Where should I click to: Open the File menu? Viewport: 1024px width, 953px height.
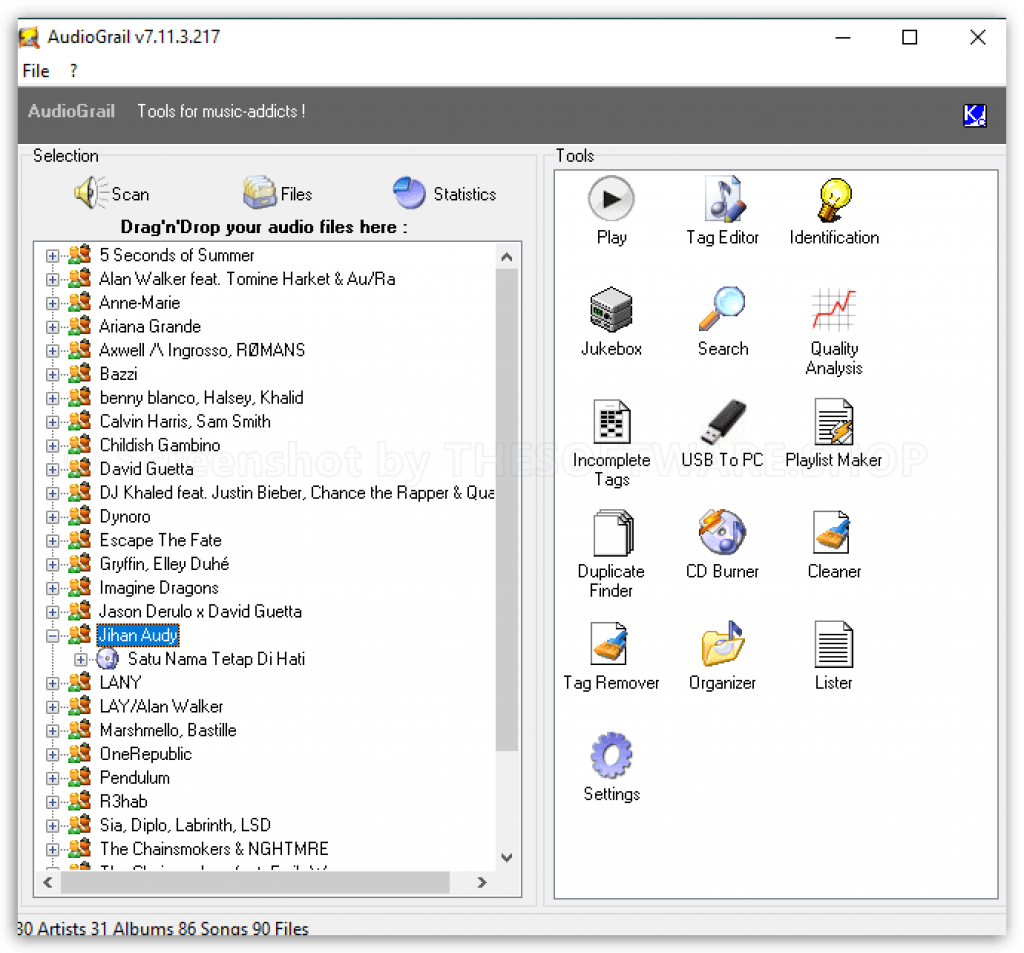click(36, 71)
